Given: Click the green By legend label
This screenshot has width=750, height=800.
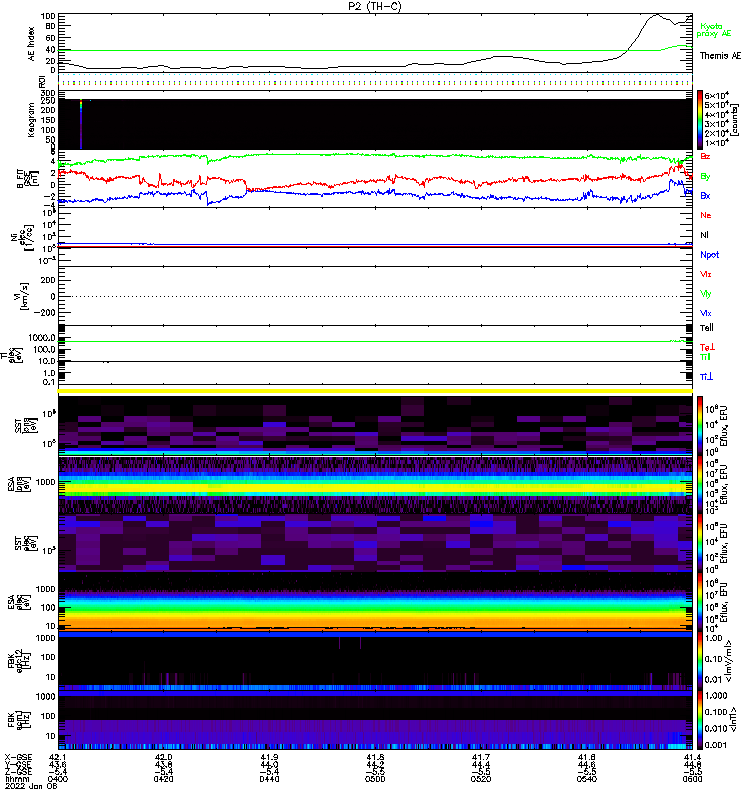Looking at the screenshot, I should pos(705,176).
